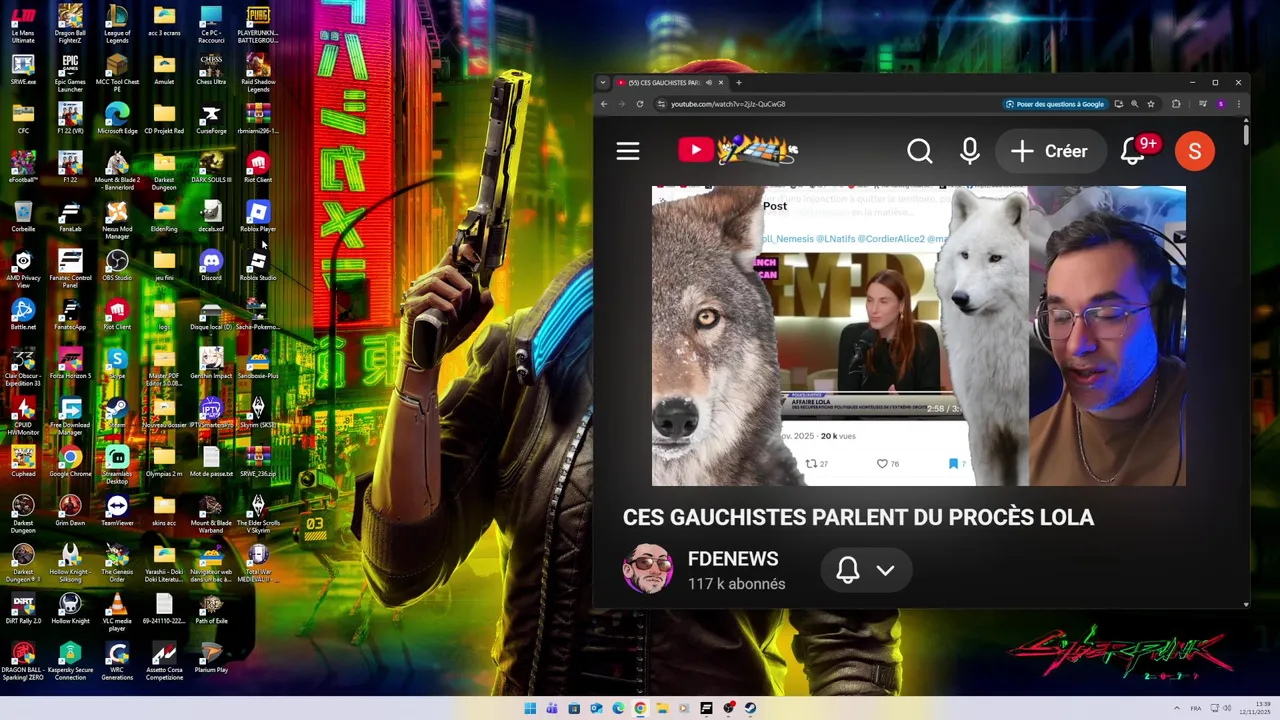The image size is (1280, 720).
Task: Select the Mot de passe.txt file
Action: click(211, 462)
